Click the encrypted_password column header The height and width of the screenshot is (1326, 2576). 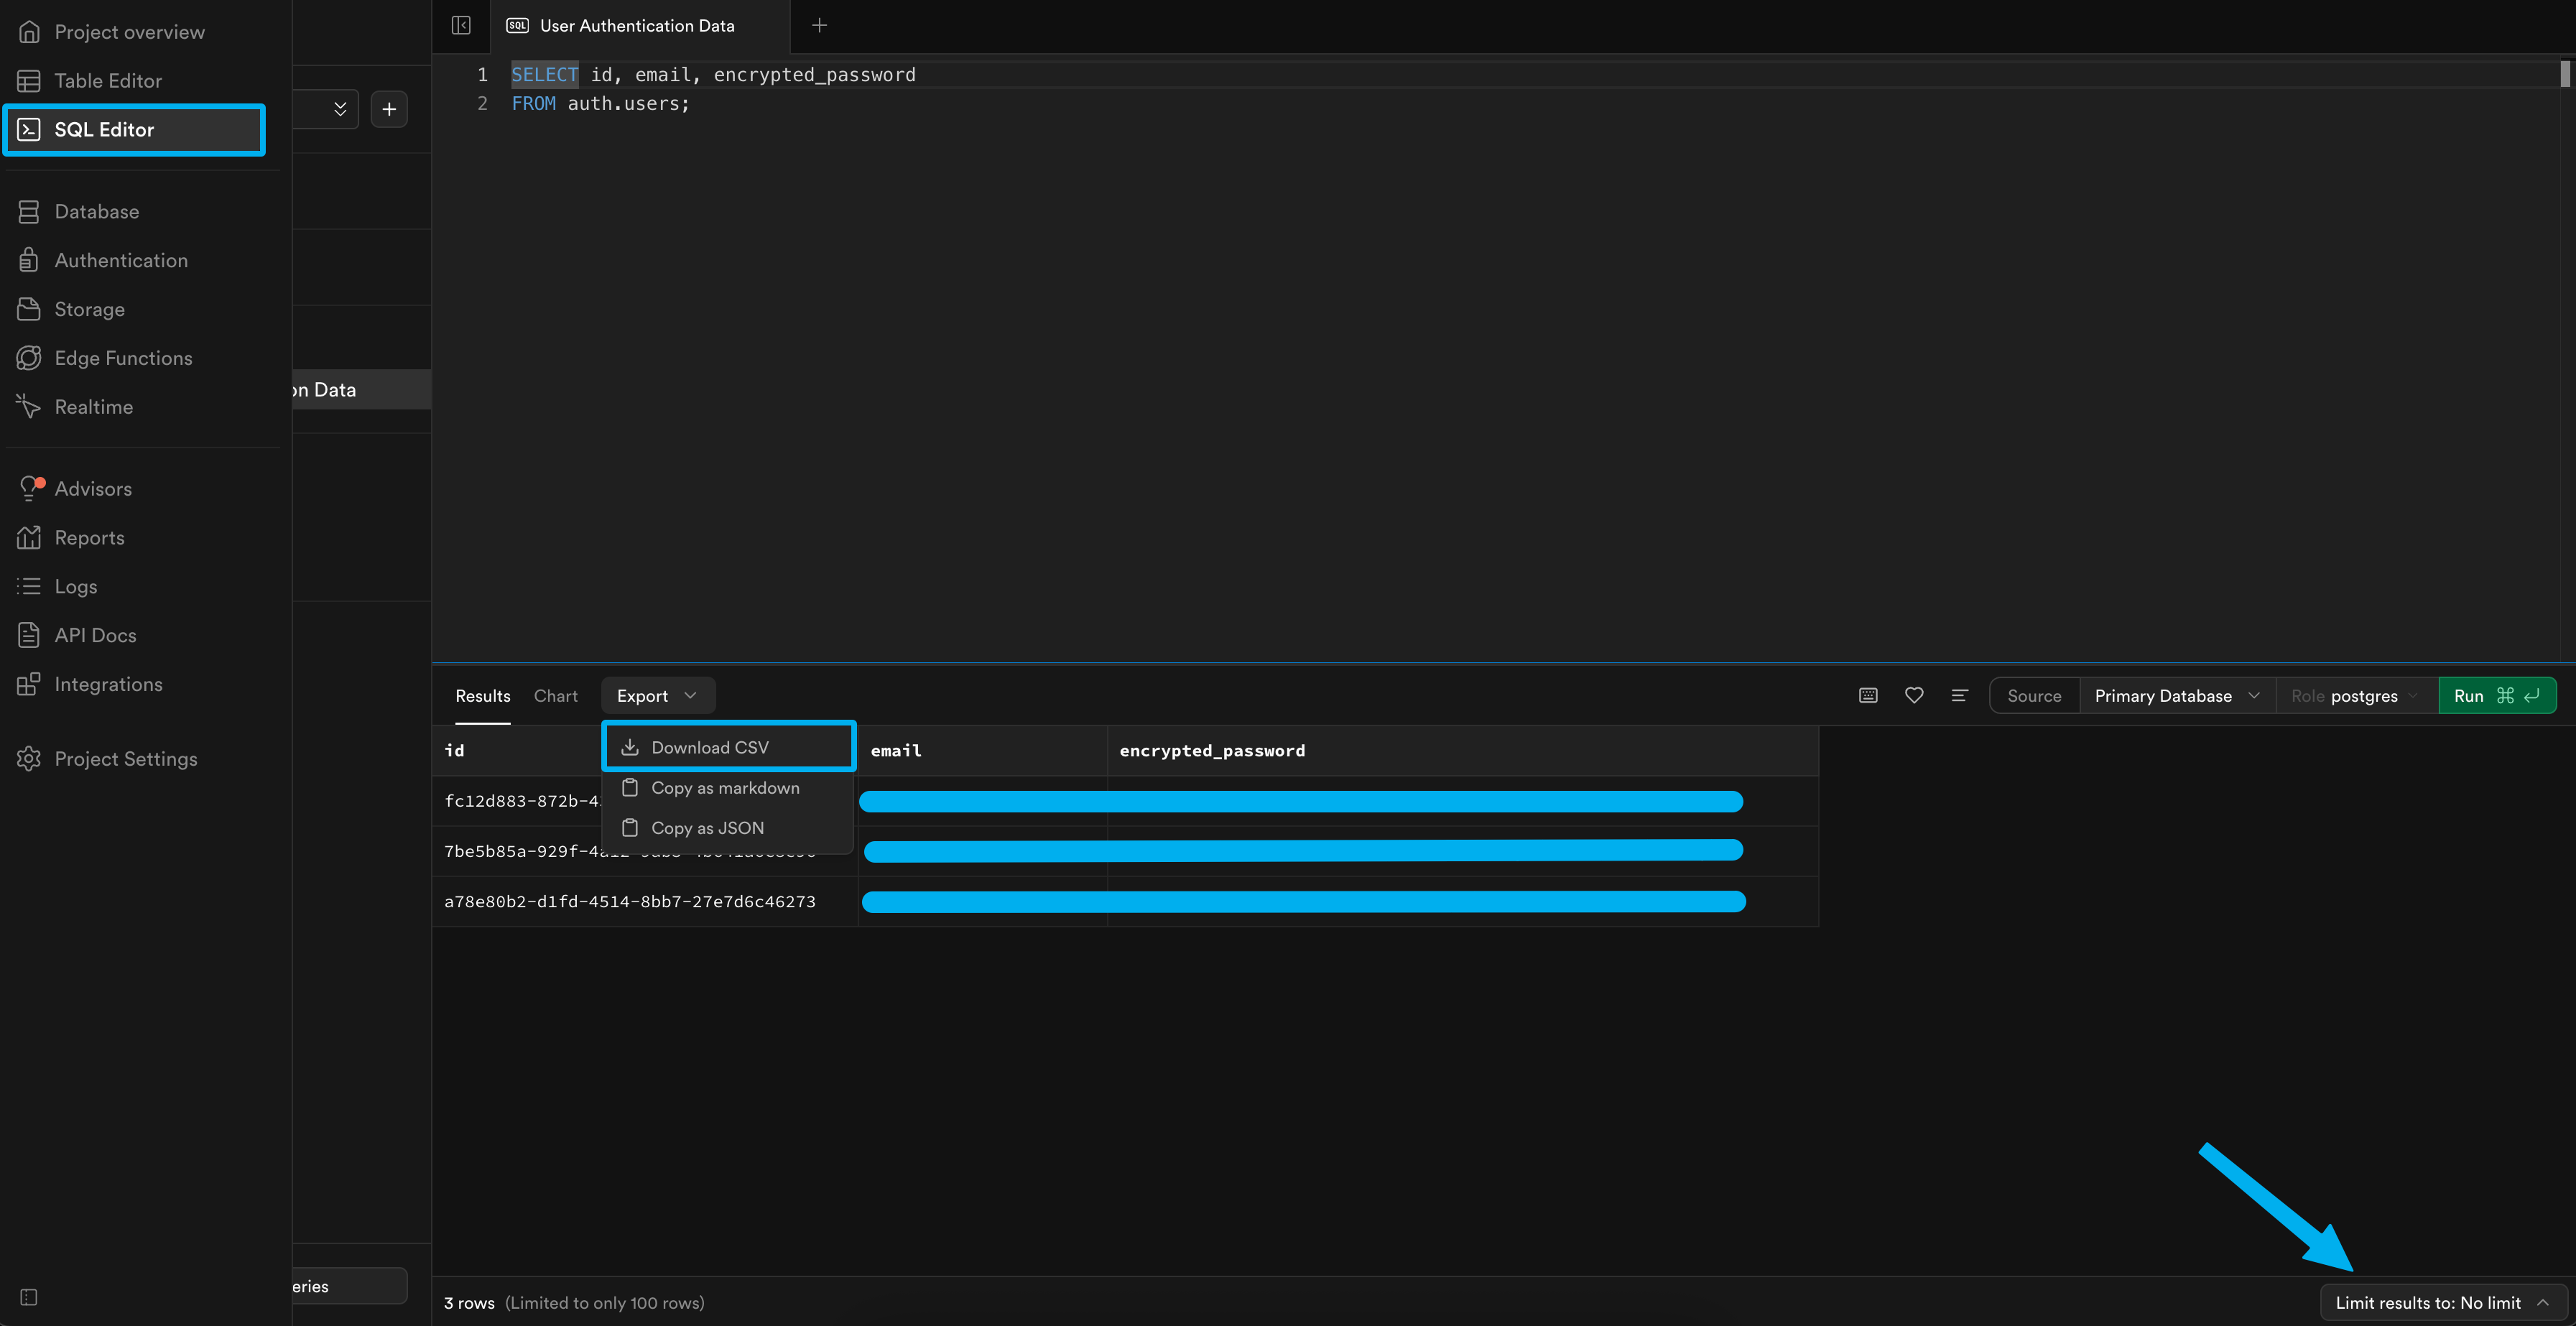[x=1463, y=751]
